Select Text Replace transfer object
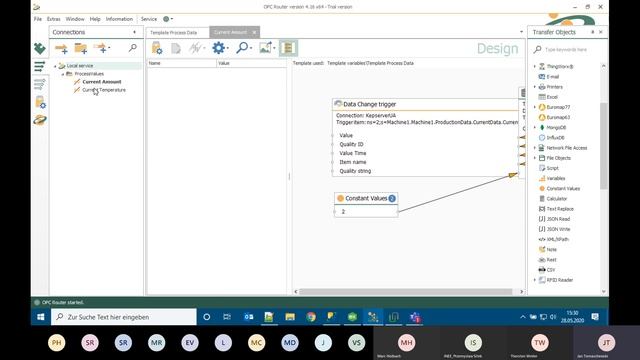640x360 pixels. [560, 209]
